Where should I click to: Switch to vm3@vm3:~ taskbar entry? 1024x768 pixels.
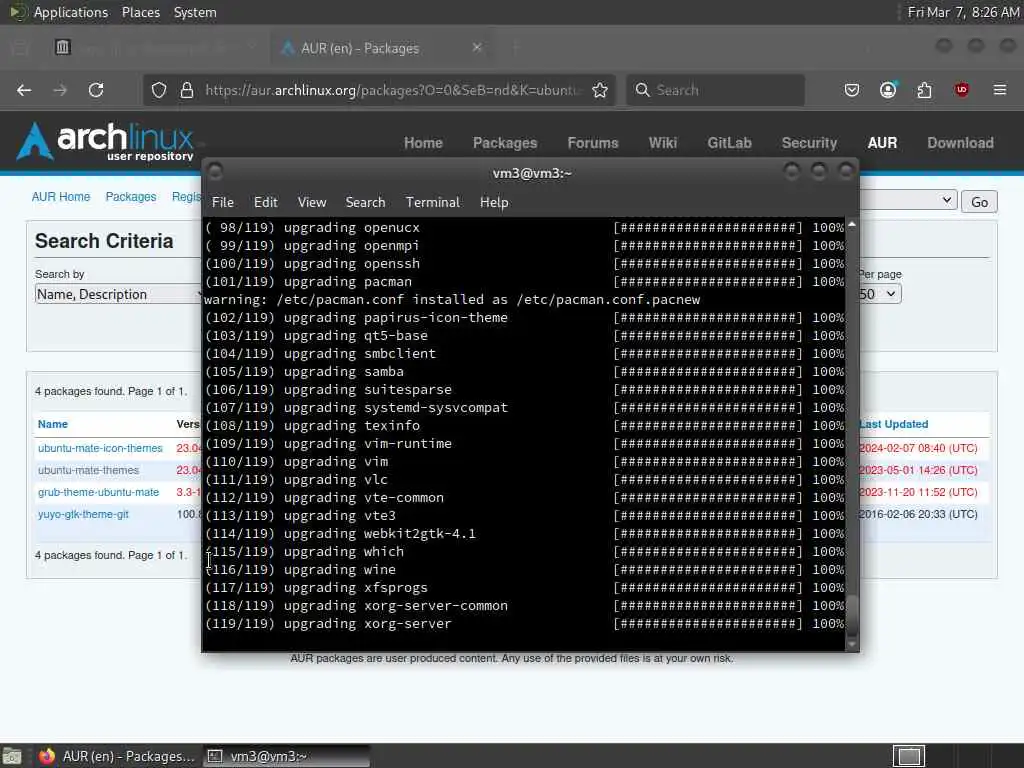pos(286,756)
